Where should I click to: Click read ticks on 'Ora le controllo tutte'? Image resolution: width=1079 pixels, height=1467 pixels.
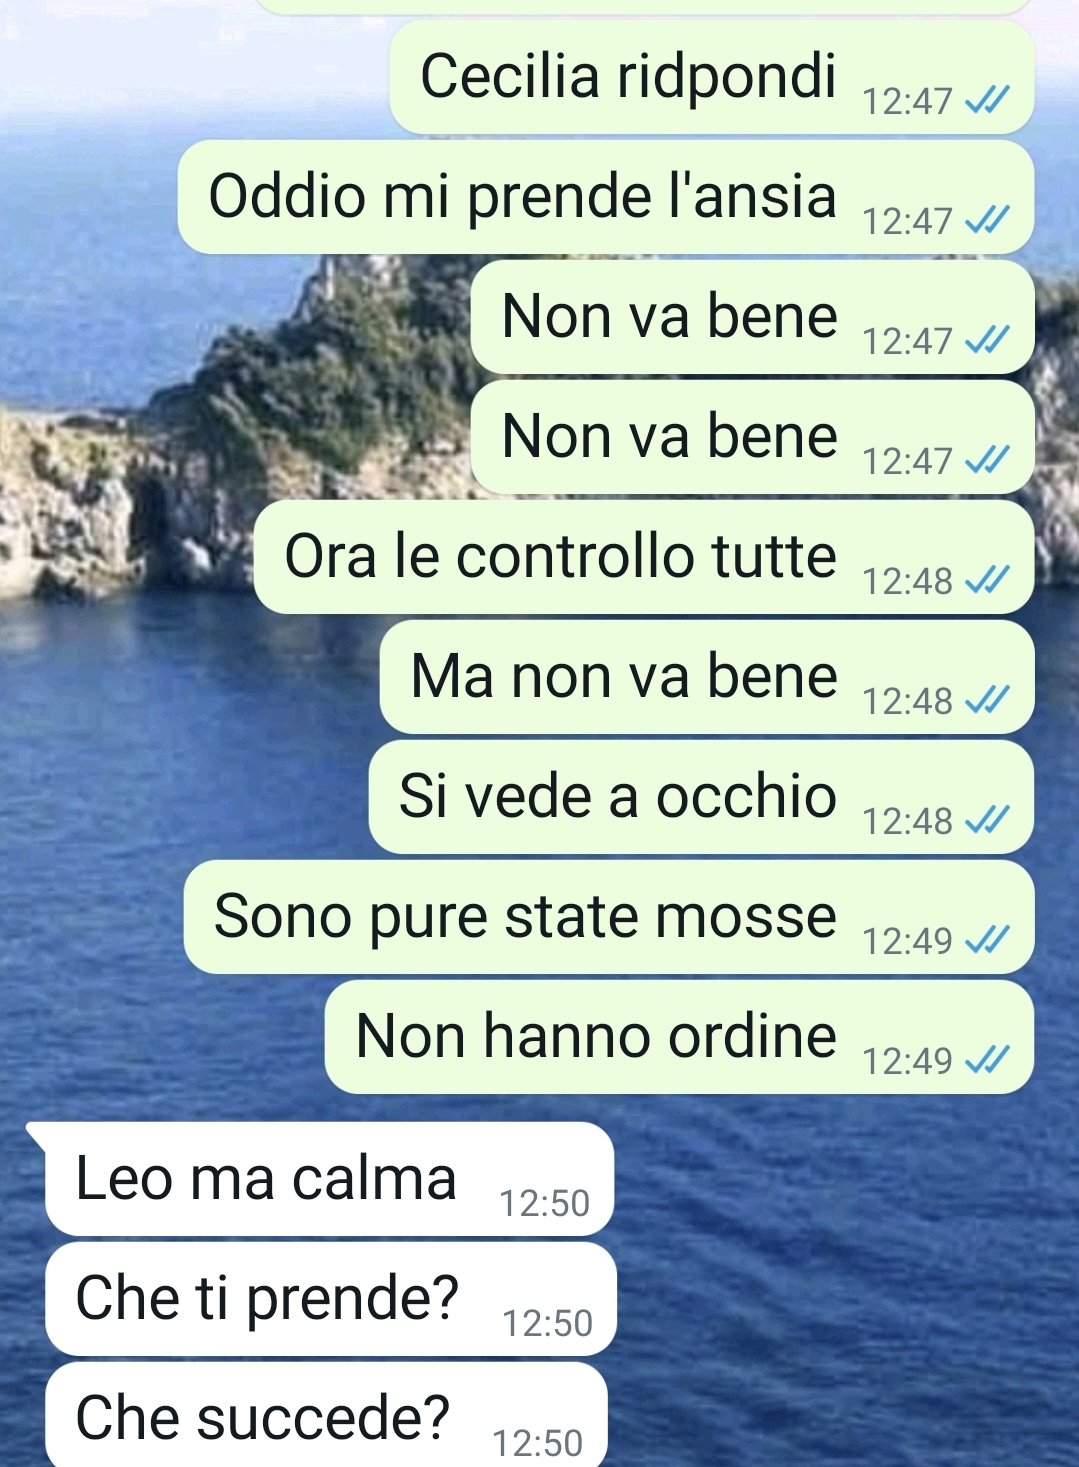987,579
